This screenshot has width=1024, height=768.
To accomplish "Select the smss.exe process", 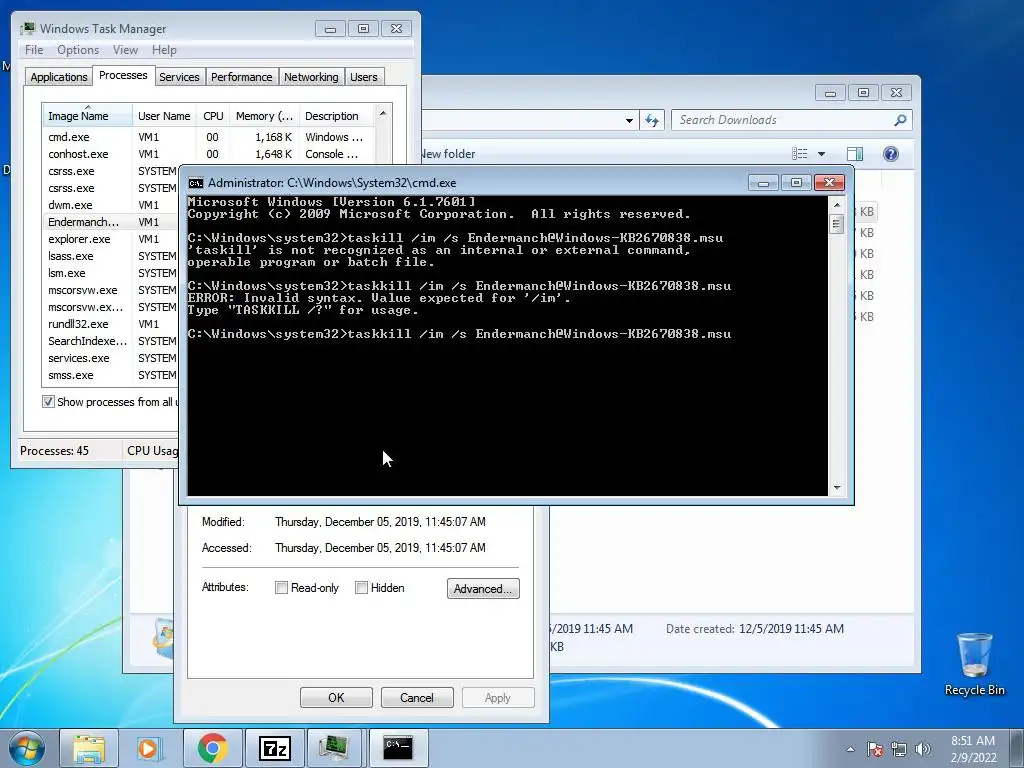I will [x=111, y=375].
